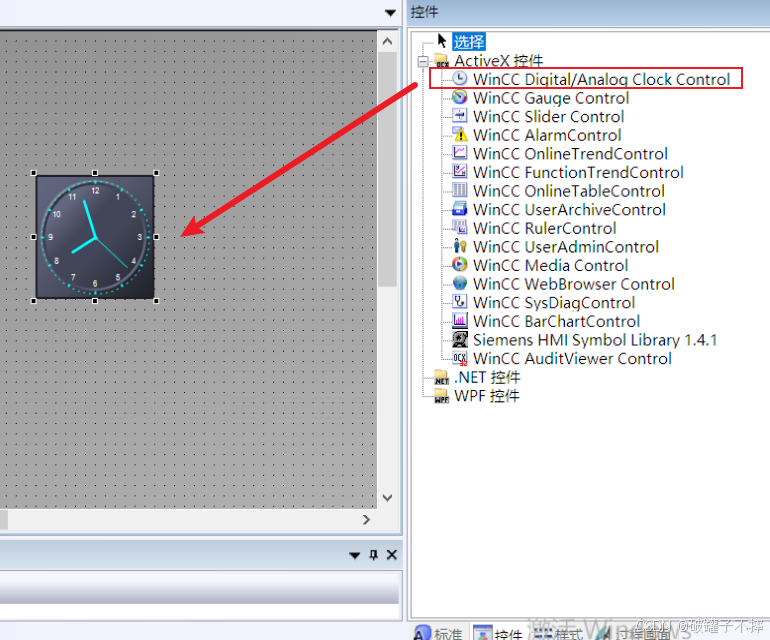Pin the lower panel with pushpin icon
Image resolution: width=770 pixels, height=640 pixels.
(373, 555)
